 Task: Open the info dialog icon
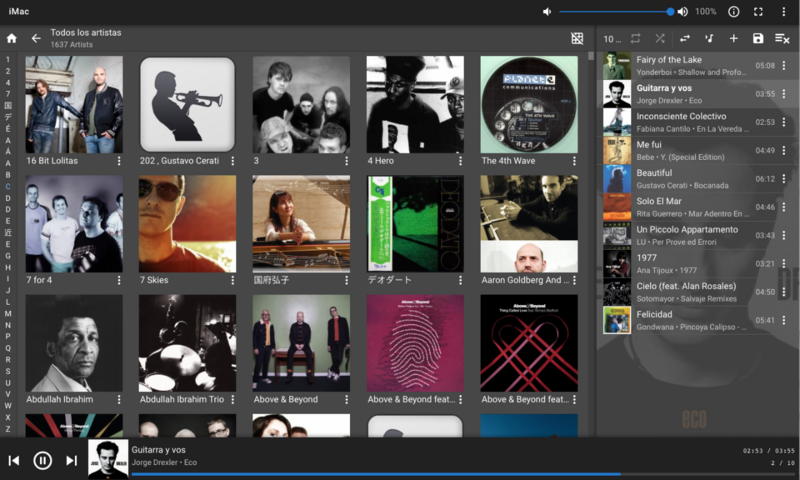[733, 12]
